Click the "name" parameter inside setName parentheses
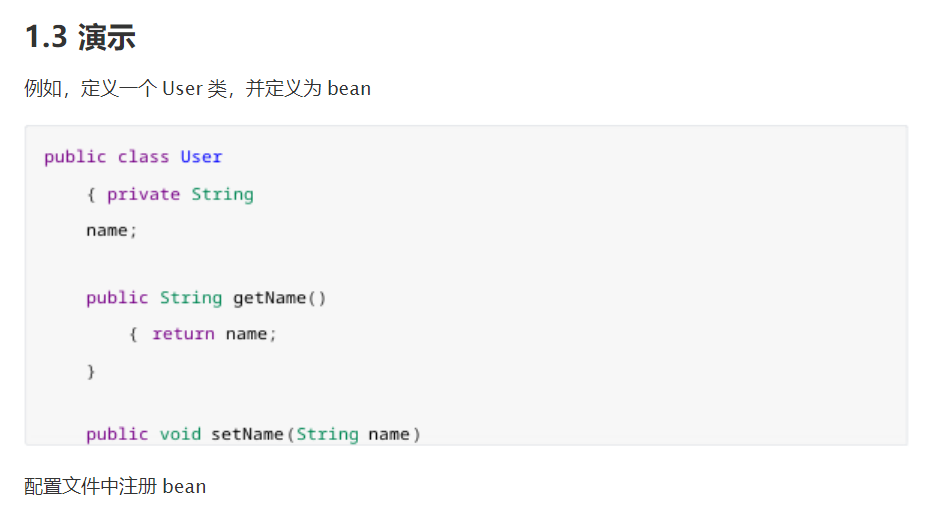The height and width of the screenshot is (507, 931). click(389, 434)
